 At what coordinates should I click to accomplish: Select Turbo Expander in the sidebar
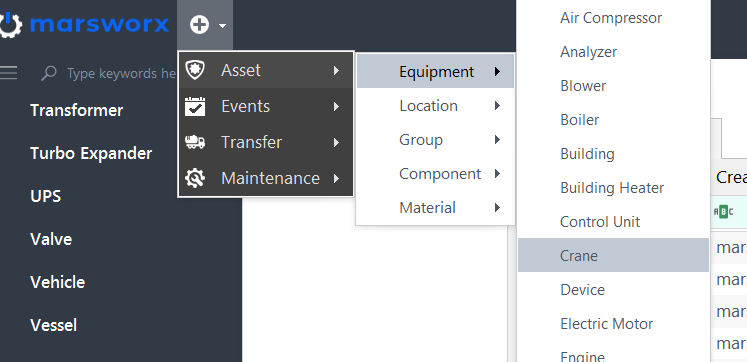[x=91, y=153]
